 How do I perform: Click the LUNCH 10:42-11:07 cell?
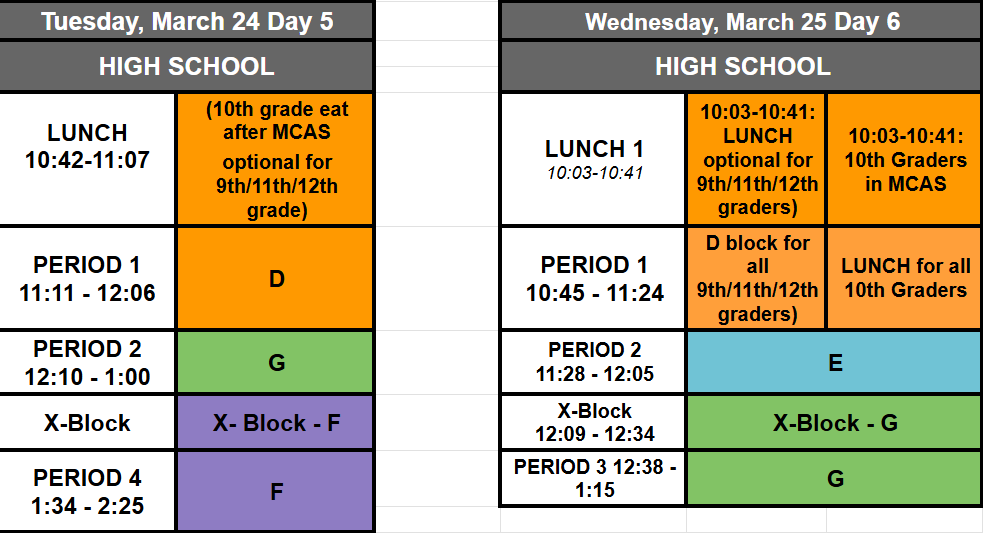click(88, 147)
